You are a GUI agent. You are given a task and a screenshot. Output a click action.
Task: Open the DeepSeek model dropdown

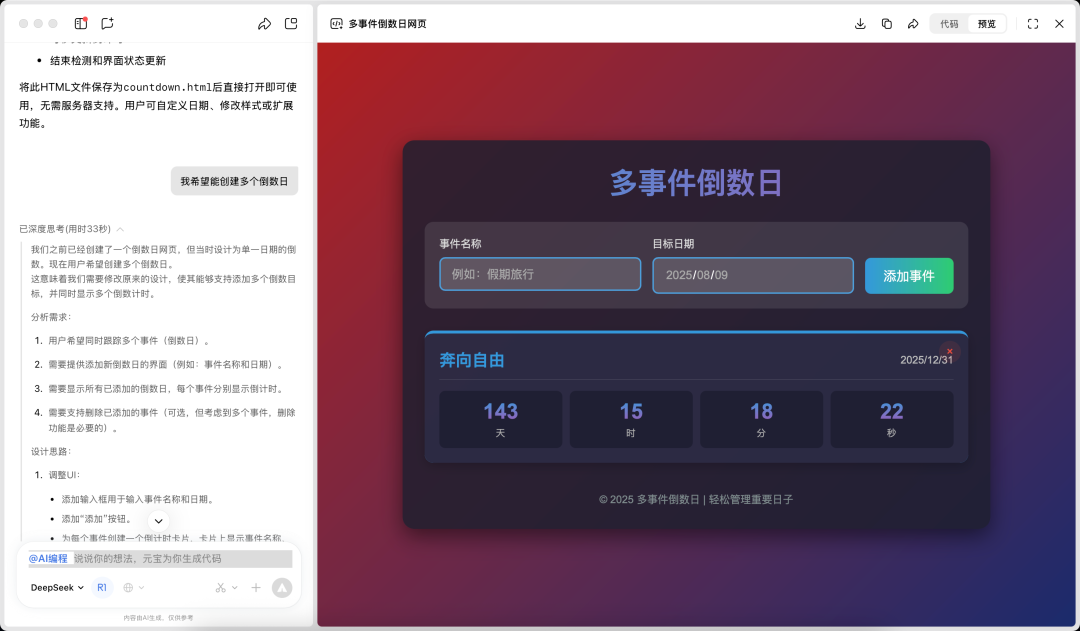(x=57, y=588)
